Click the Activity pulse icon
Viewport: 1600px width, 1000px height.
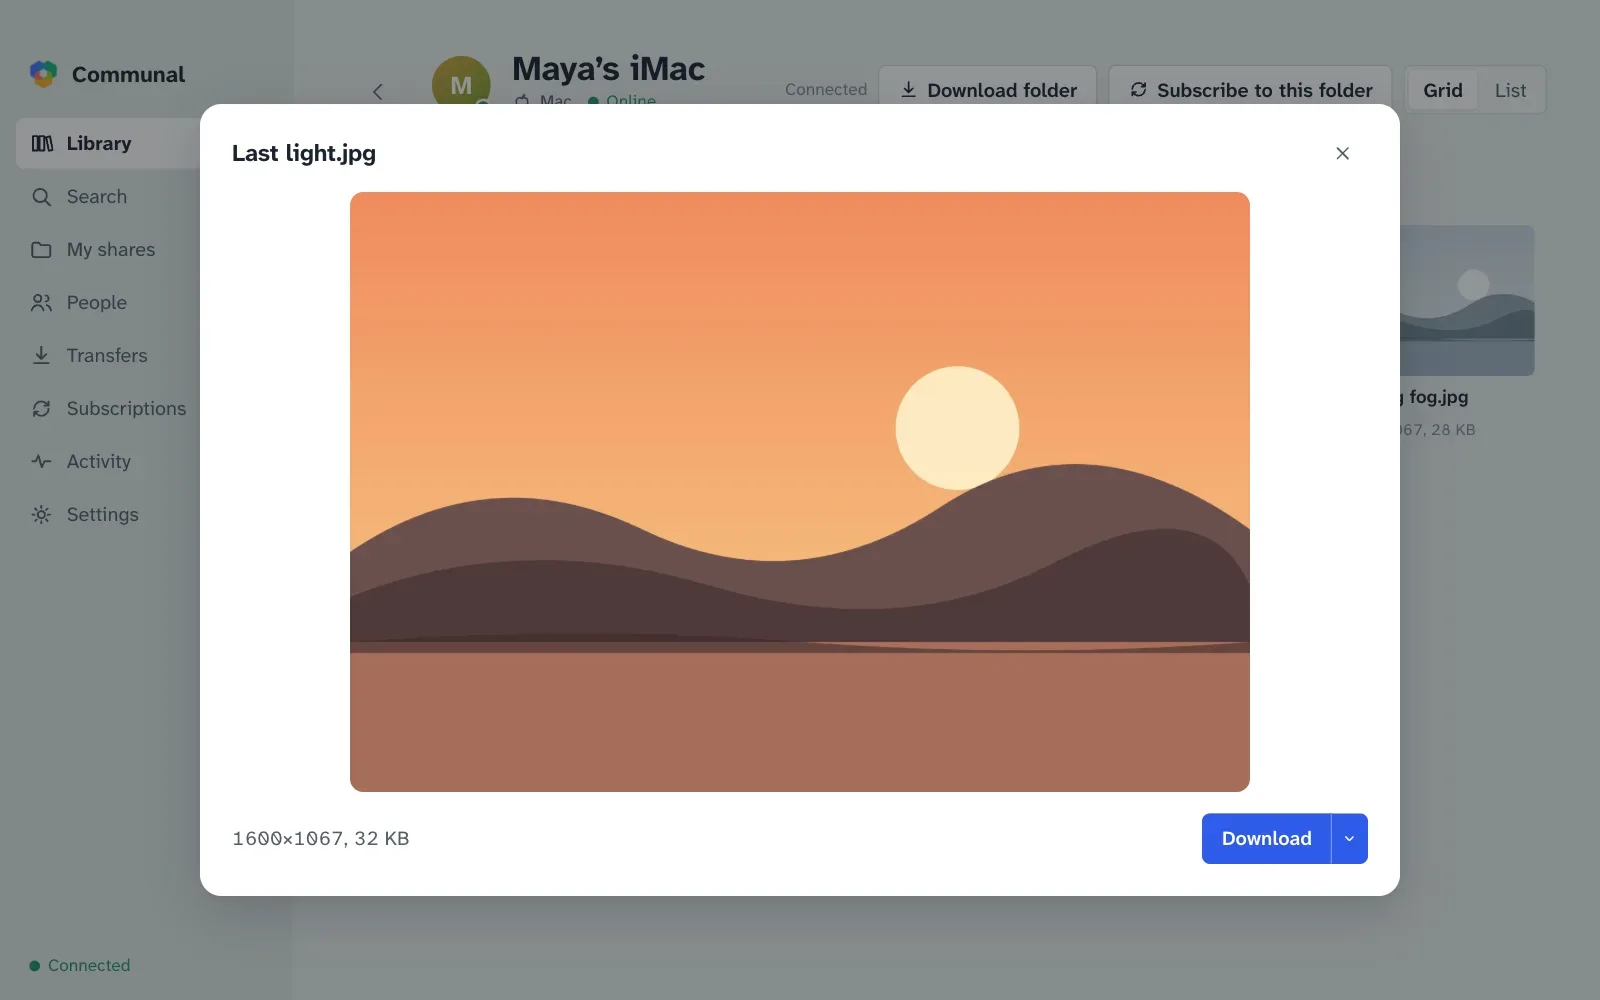click(41, 461)
